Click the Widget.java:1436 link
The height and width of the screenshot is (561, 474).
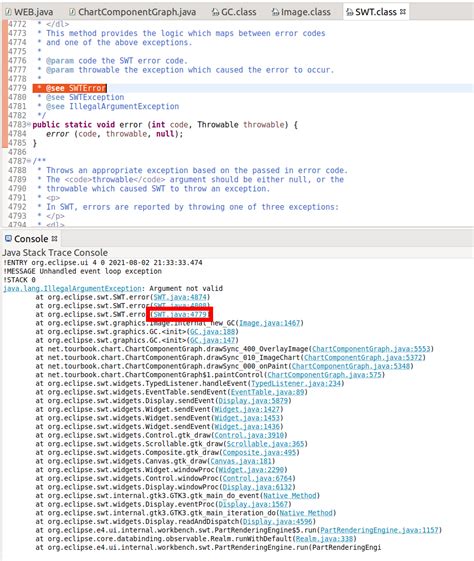point(247,426)
